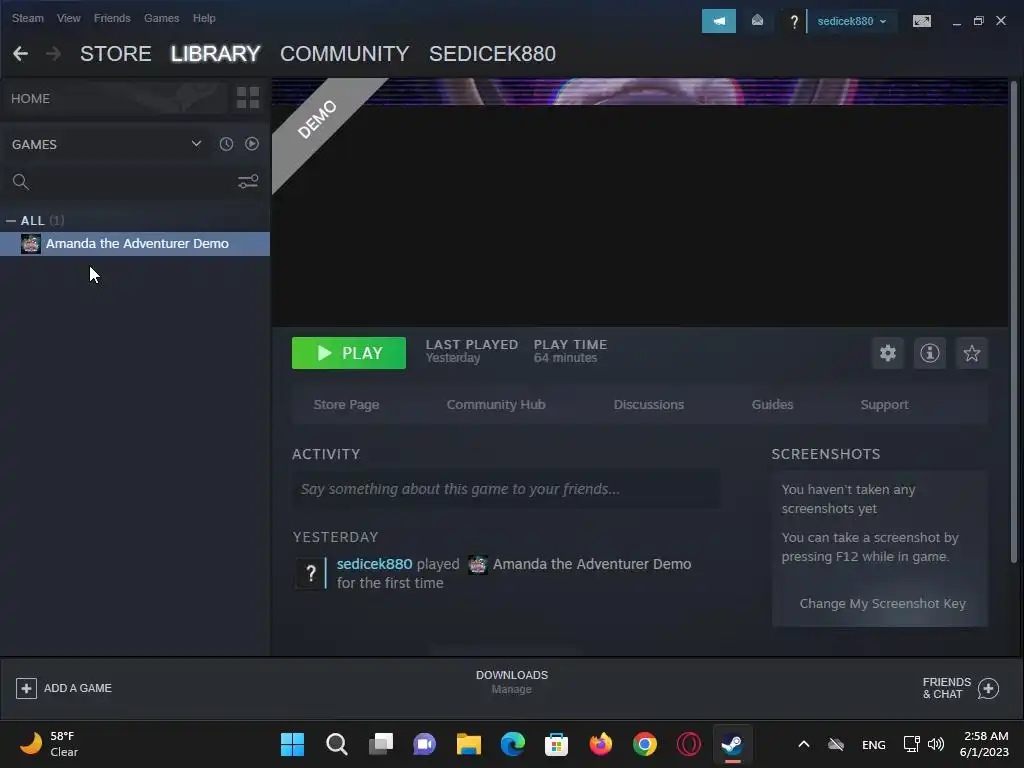This screenshot has height=768, width=1024.
Task: Go back with the left arrow
Action: 20,54
